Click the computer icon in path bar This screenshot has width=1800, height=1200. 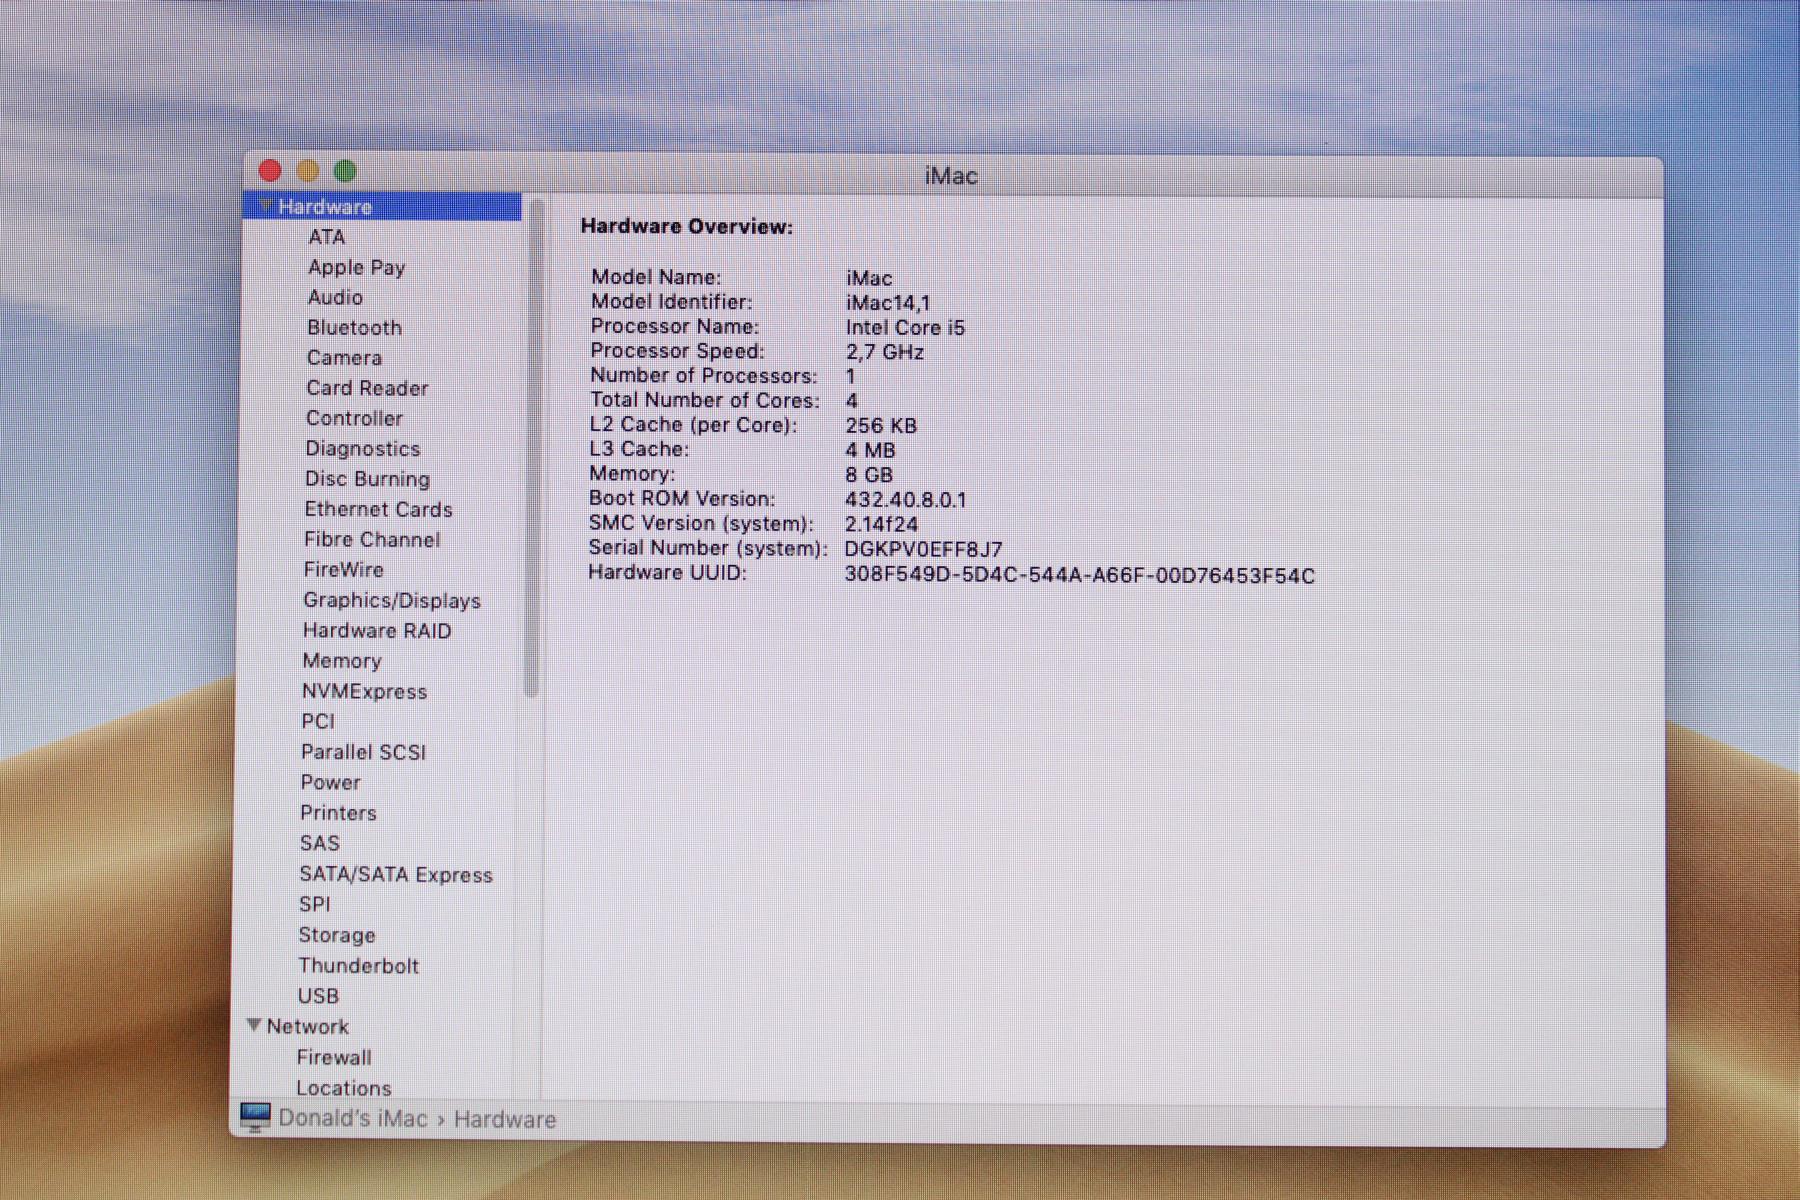255,1117
